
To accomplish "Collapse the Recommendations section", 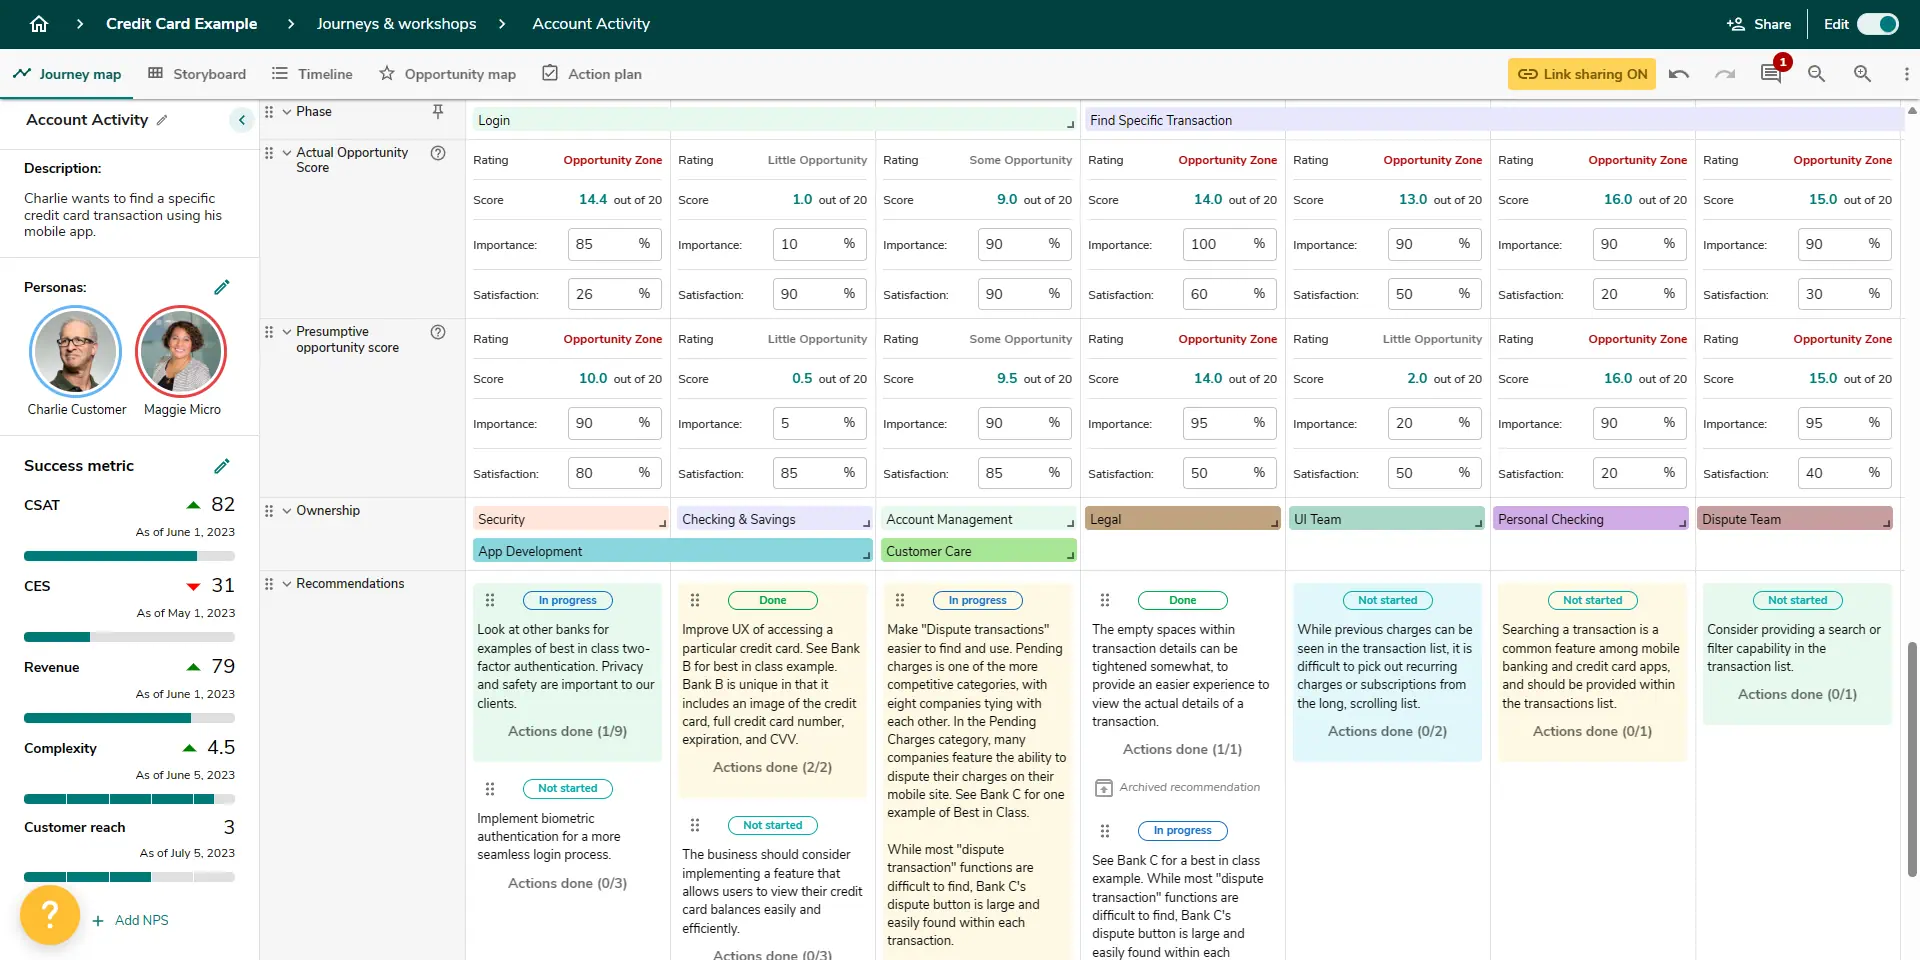I will click(x=288, y=583).
